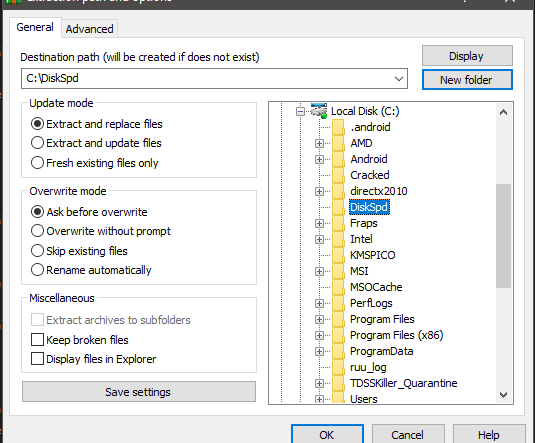535x443 pixels.
Task: Select Local Disk (C:) label in tree
Action: point(365,111)
